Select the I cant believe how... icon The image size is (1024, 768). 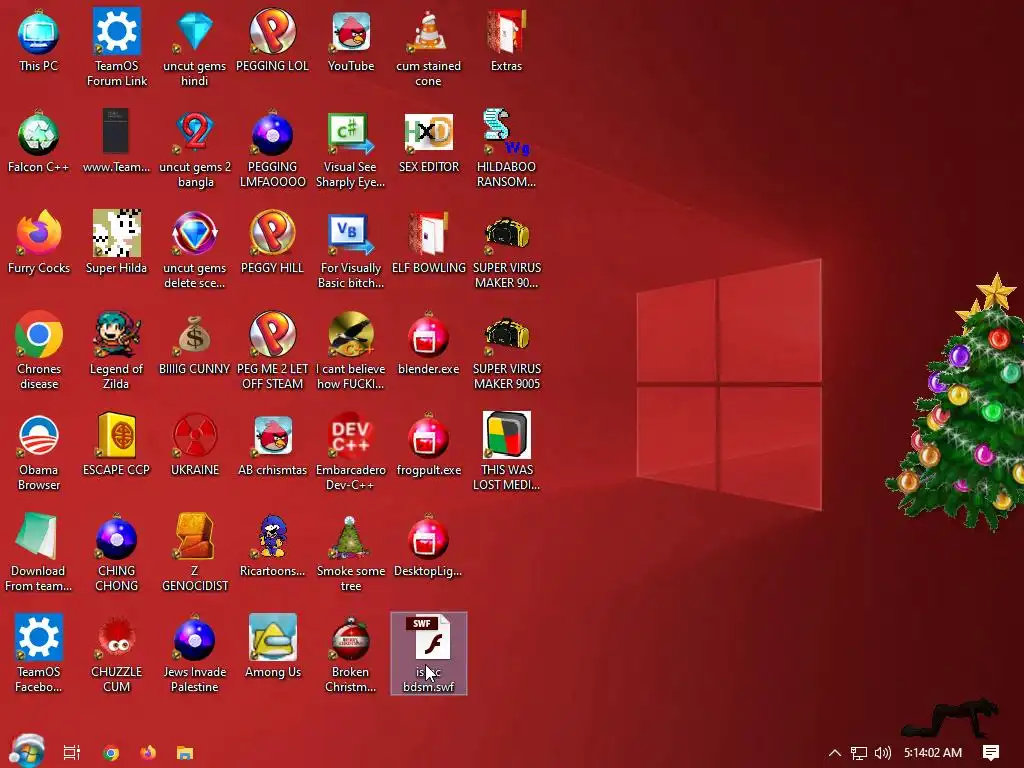pos(351,351)
